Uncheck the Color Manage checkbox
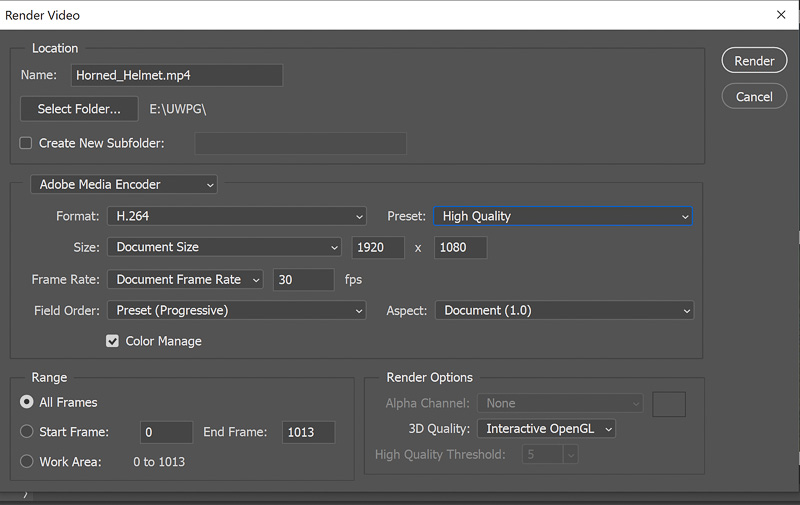This screenshot has width=800, height=505. [113, 341]
